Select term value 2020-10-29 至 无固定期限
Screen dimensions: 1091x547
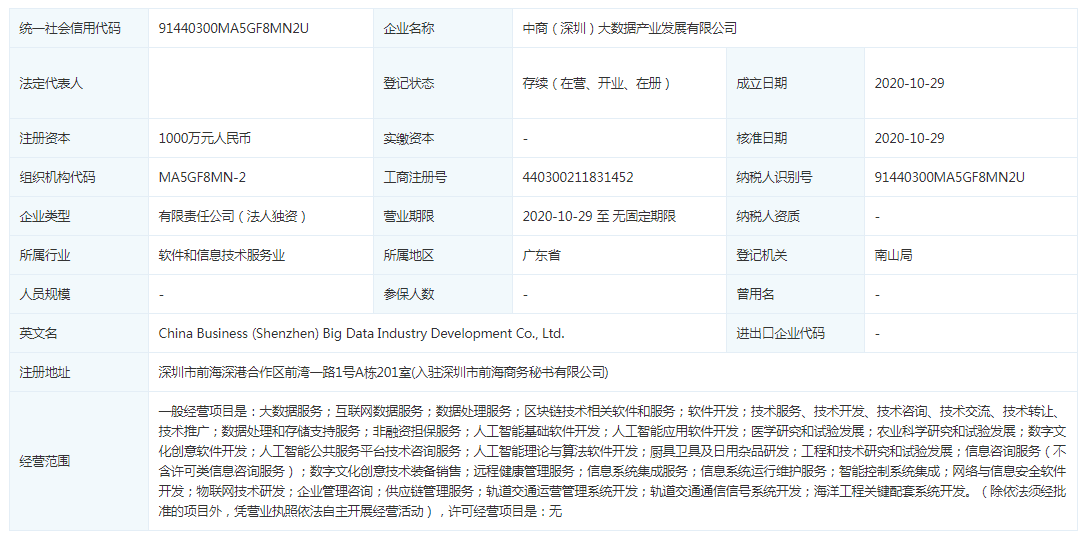point(599,216)
